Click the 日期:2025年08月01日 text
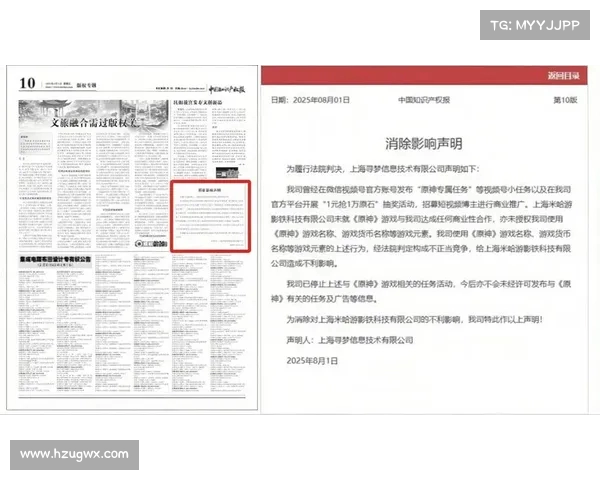 [310, 100]
